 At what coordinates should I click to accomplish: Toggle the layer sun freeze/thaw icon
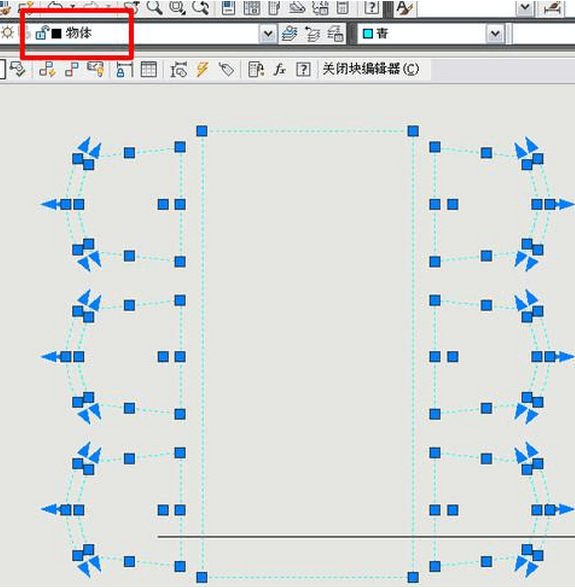click(8, 33)
